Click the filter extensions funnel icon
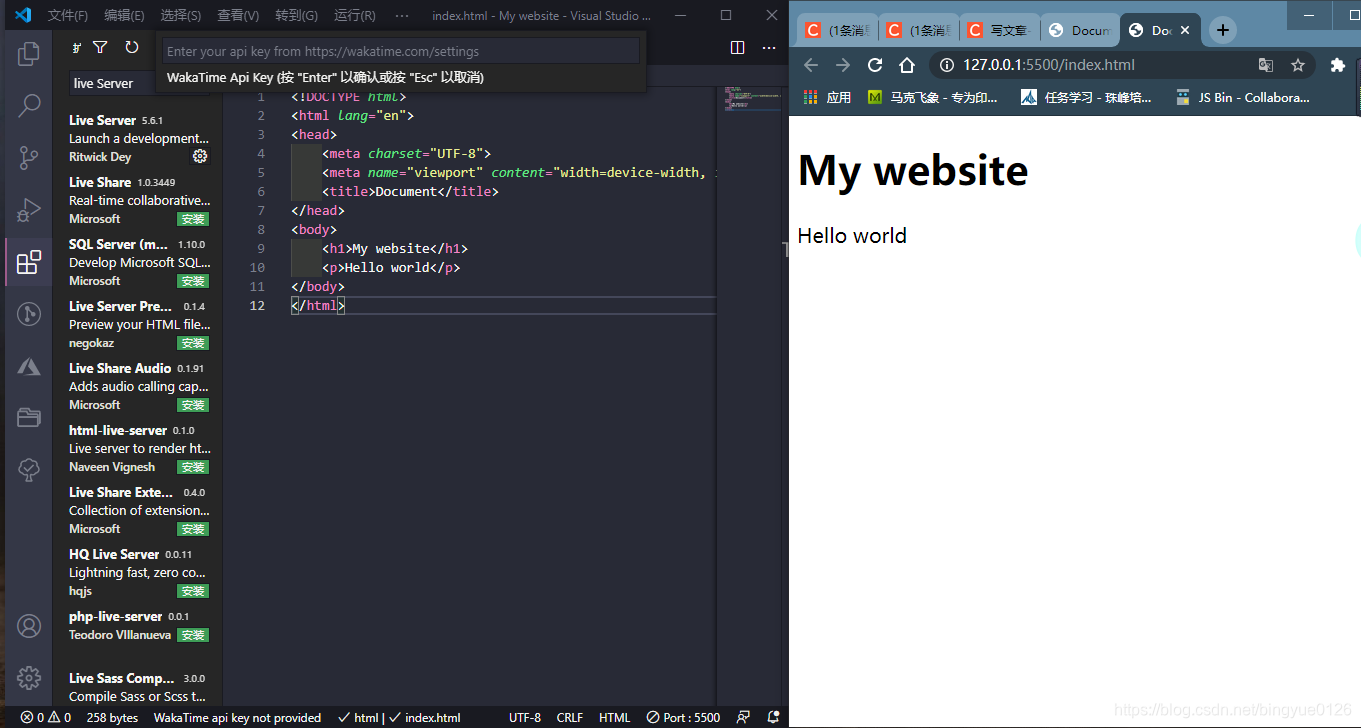Viewport: 1361px width, 728px height. click(100, 47)
